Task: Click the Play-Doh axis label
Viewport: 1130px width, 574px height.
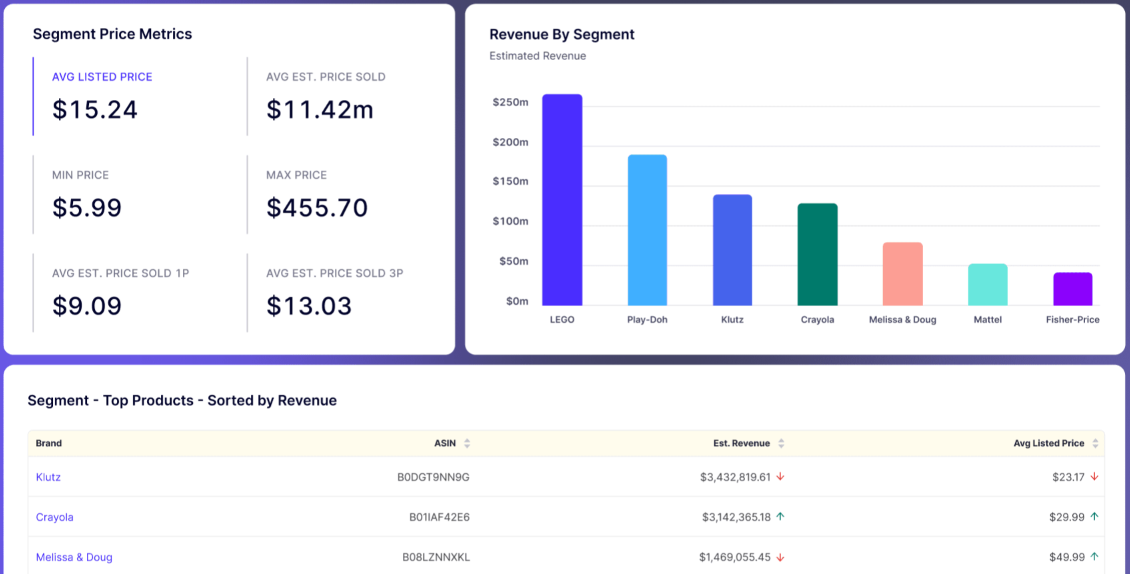Action: point(647,319)
